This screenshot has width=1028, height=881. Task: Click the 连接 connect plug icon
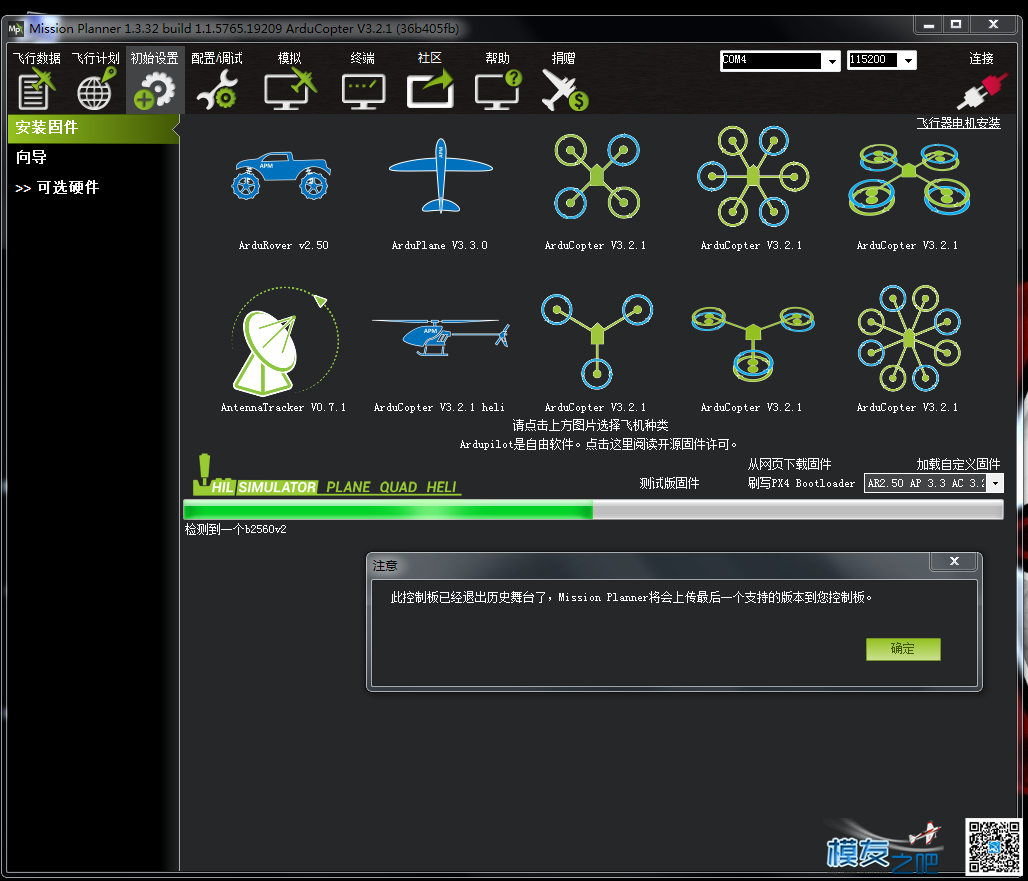click(981, 91)
